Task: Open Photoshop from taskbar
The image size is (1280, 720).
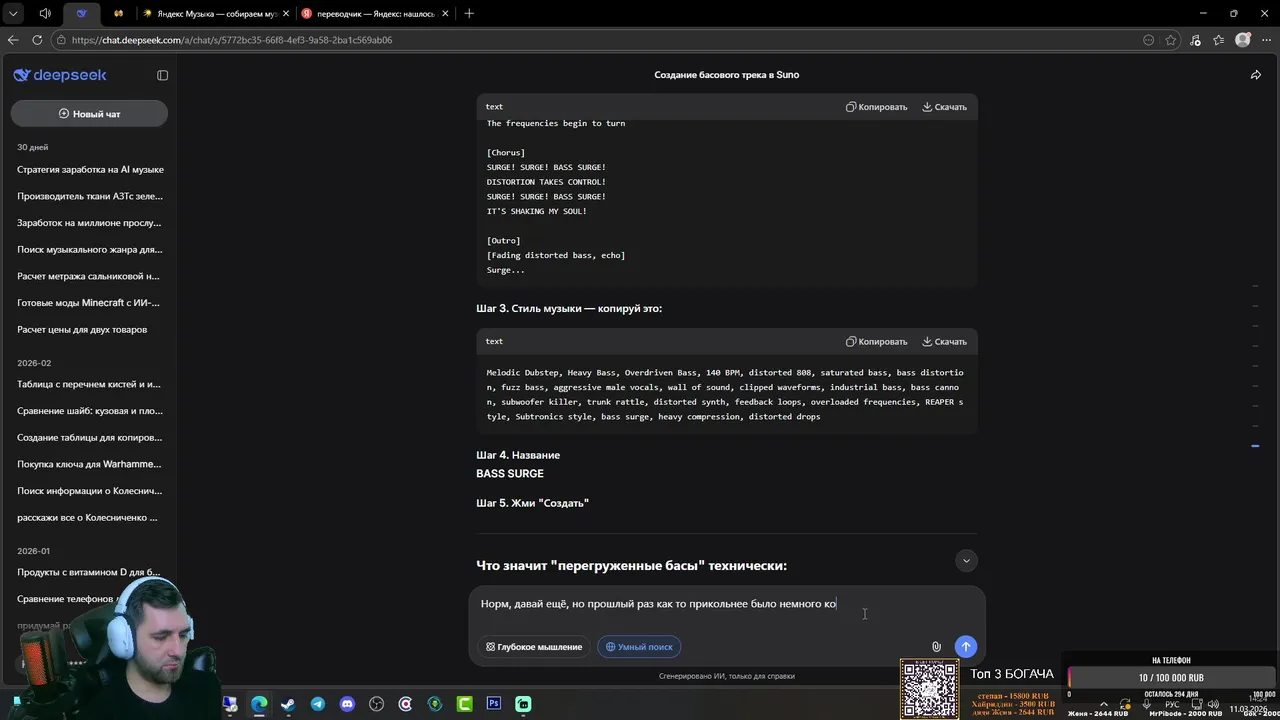Action: (x=494, y=704)
